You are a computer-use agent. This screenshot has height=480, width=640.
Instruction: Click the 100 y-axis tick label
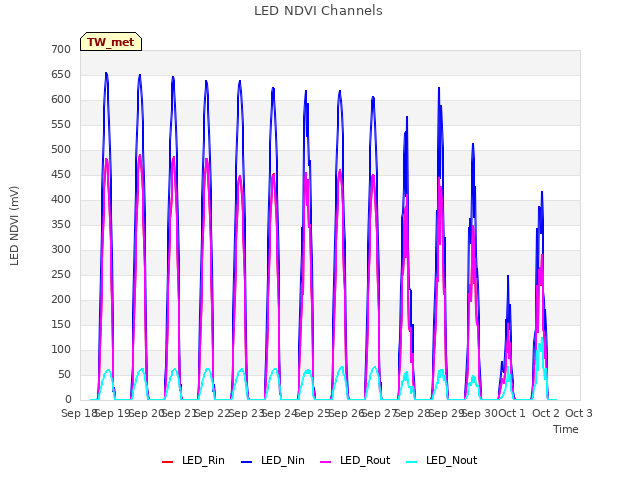point(61,349)
